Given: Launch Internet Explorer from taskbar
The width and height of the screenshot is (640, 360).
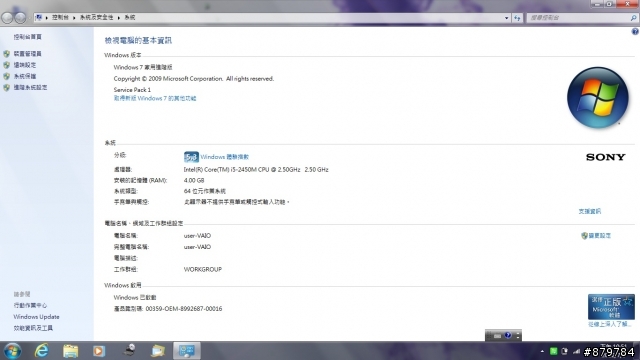Looking at the screenshot, I should 42,351.
